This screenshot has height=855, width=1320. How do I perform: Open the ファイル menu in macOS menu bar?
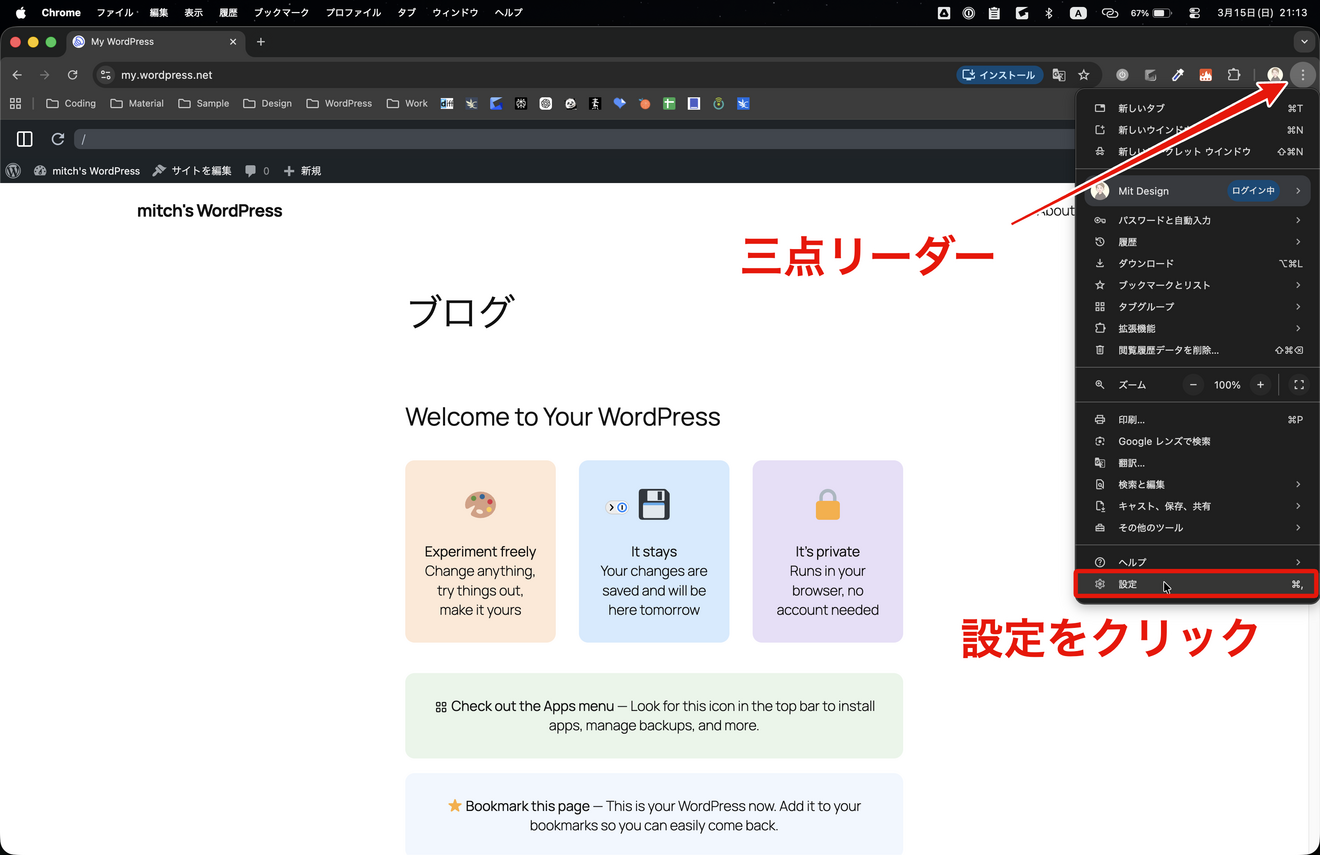[x=114, y=13]
